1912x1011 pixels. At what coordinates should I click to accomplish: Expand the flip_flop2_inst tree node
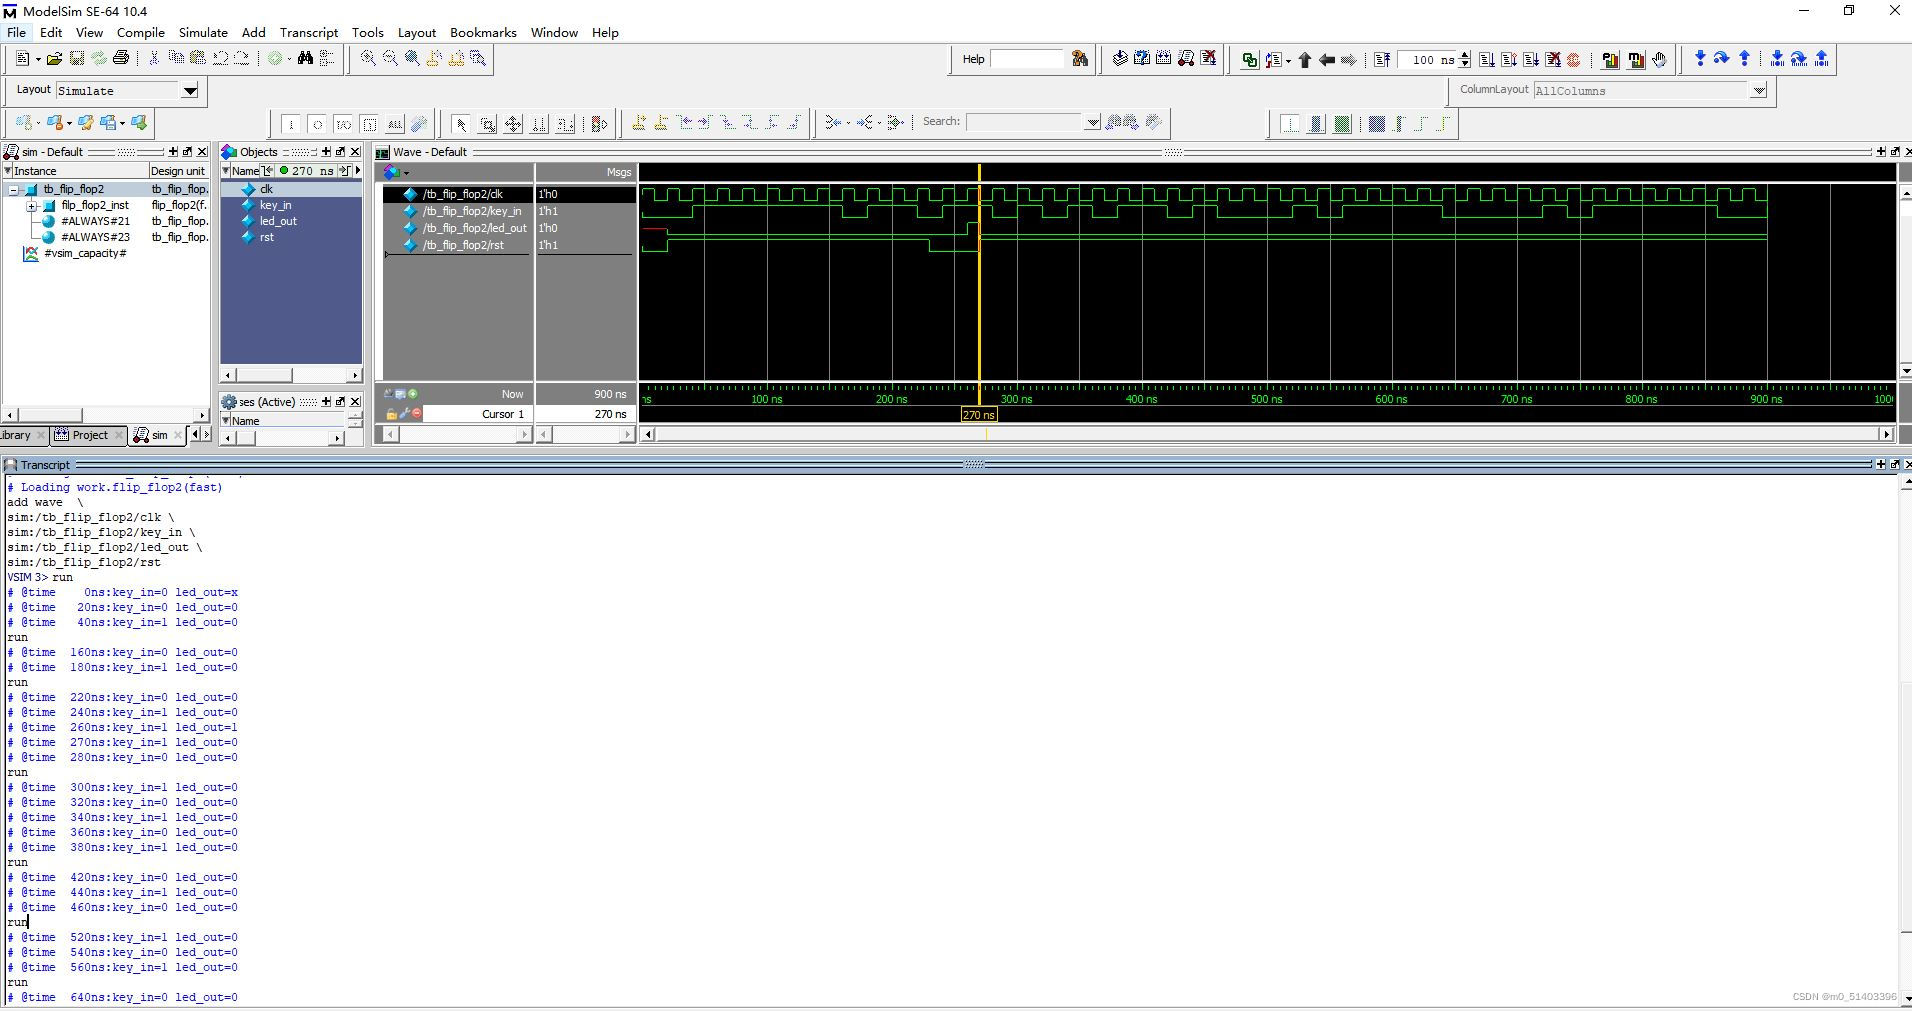[x=32, y=205]
